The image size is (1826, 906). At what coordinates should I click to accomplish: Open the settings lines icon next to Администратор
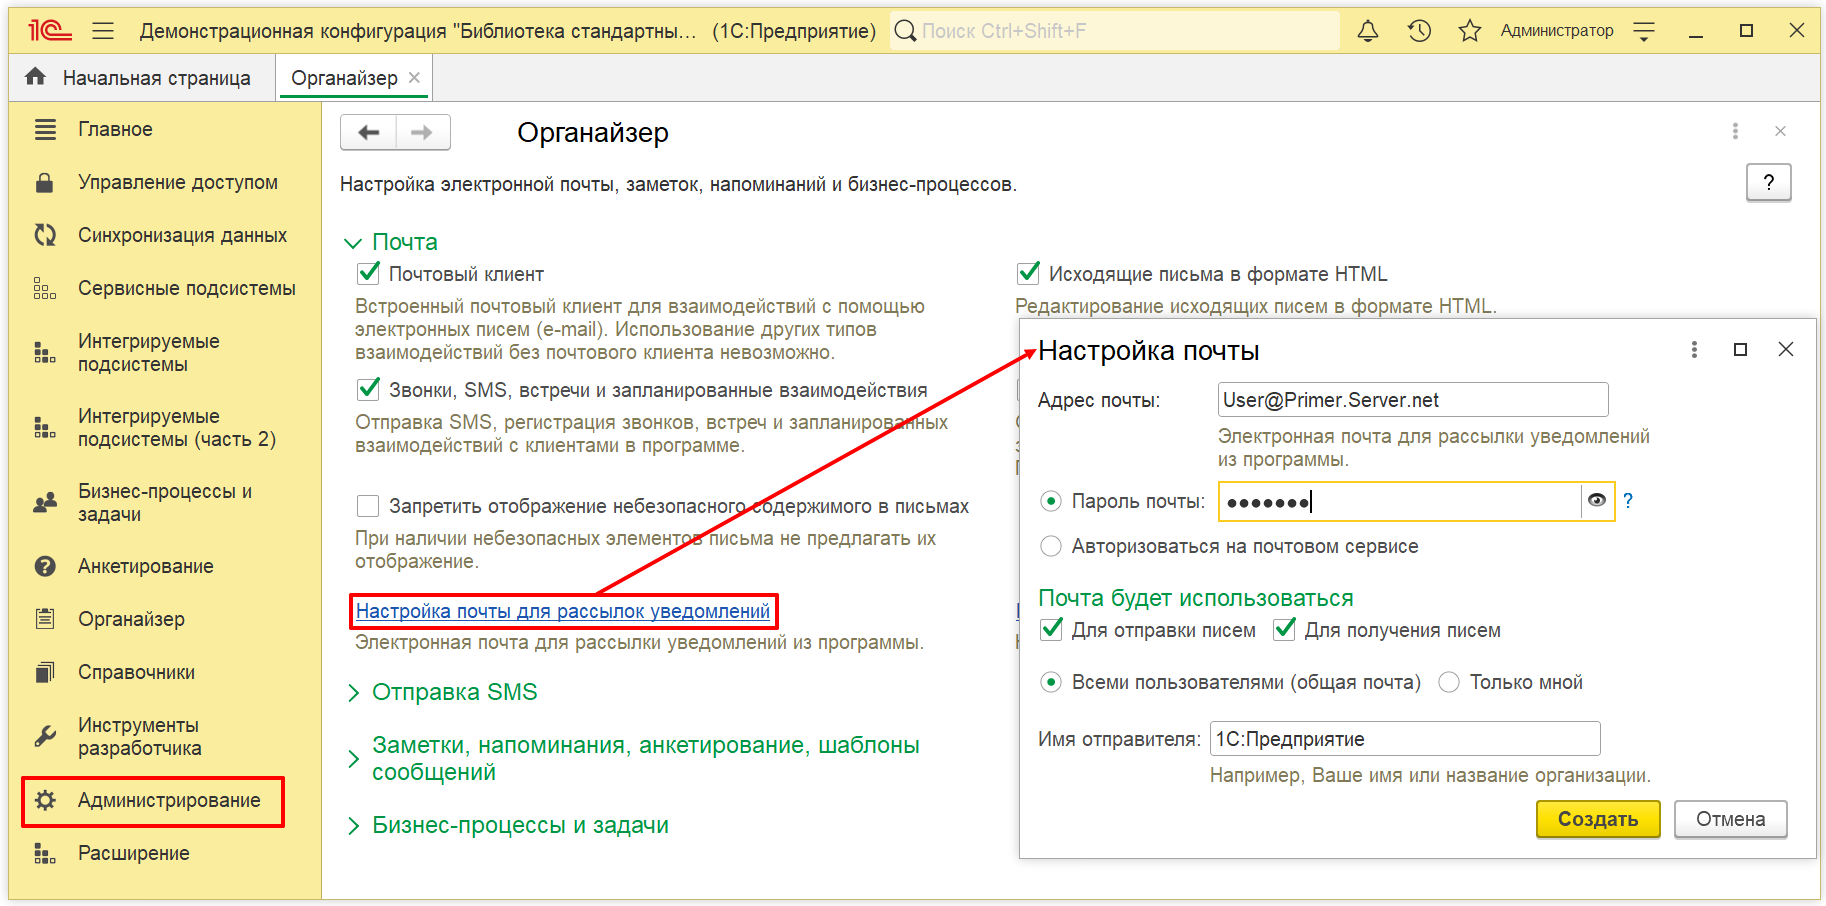tap(1644, 31)
